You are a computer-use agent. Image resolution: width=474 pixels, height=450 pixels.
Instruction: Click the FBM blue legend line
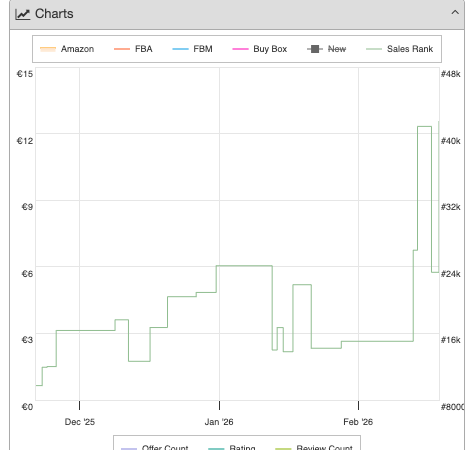[180, 49]
